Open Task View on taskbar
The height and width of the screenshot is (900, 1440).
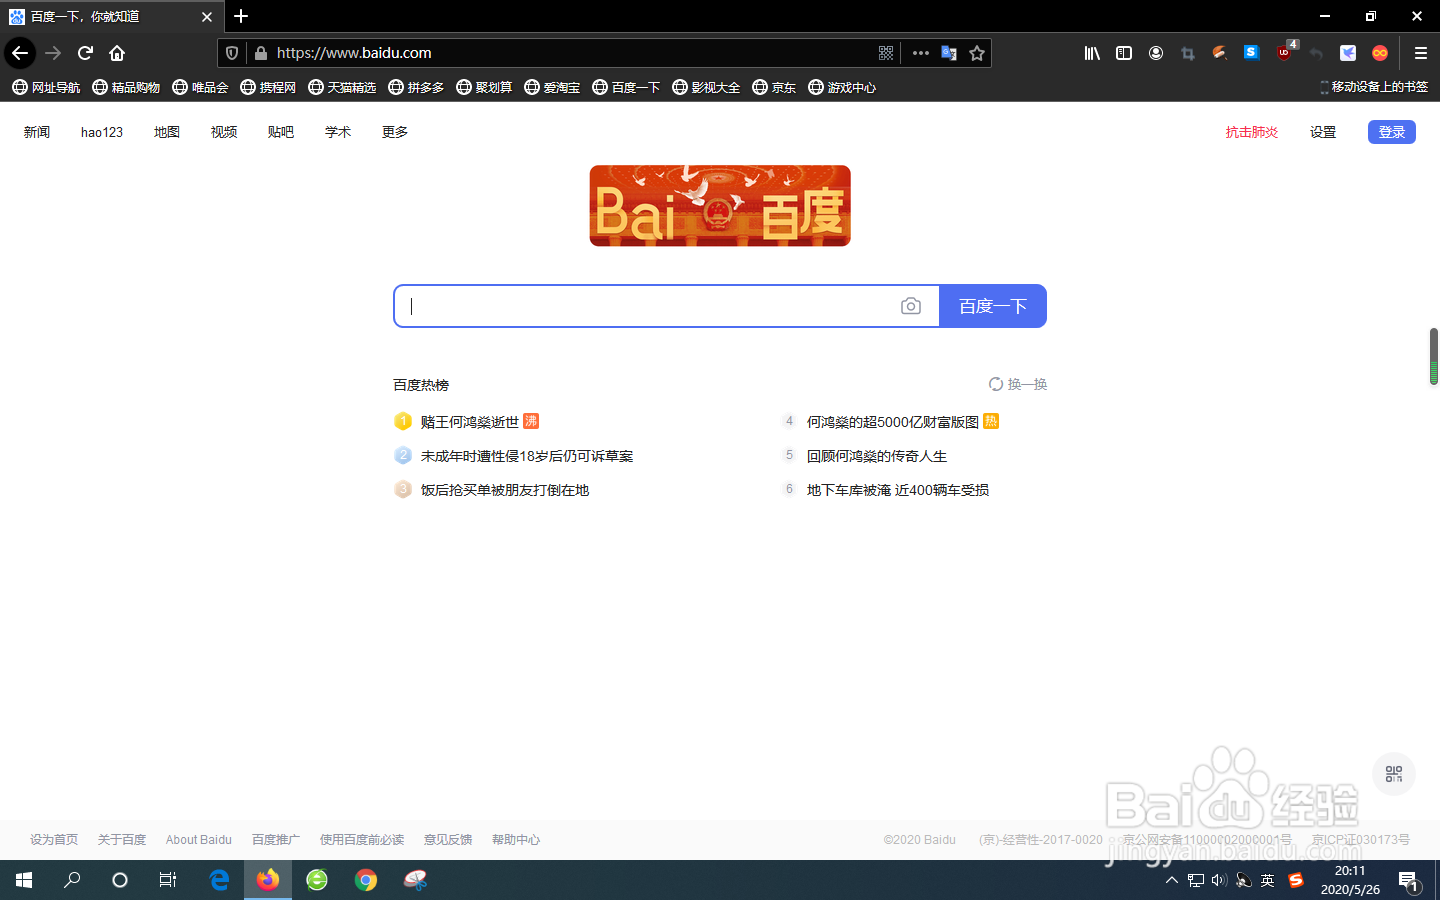[x=168, y=880]
